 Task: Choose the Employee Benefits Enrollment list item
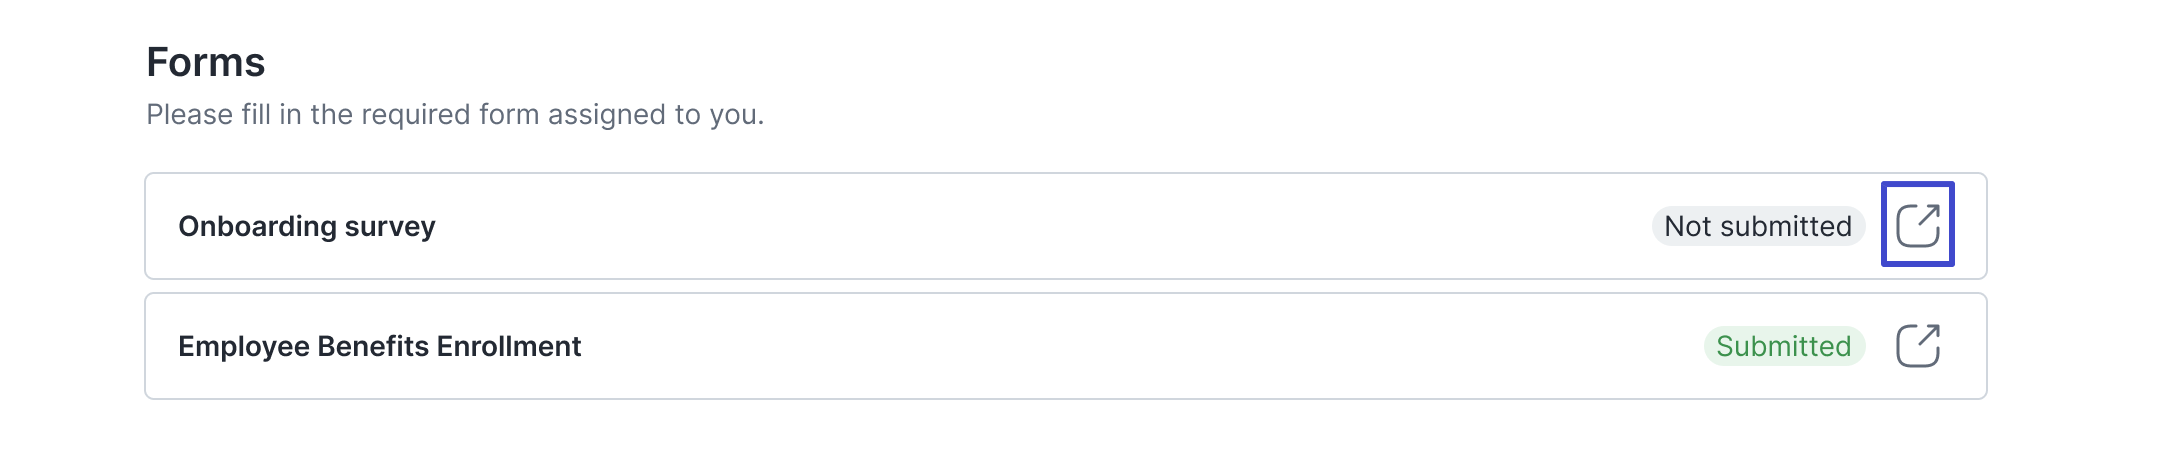pyautogui.click(x=1066, y=346)
